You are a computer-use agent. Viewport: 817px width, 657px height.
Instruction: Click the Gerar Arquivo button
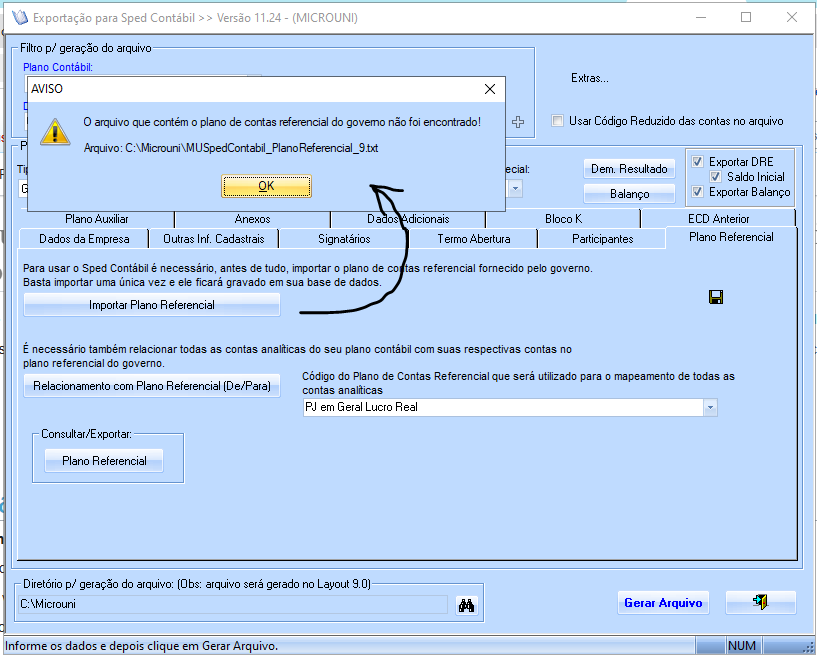pyautogui.click(x=663, y=603)
